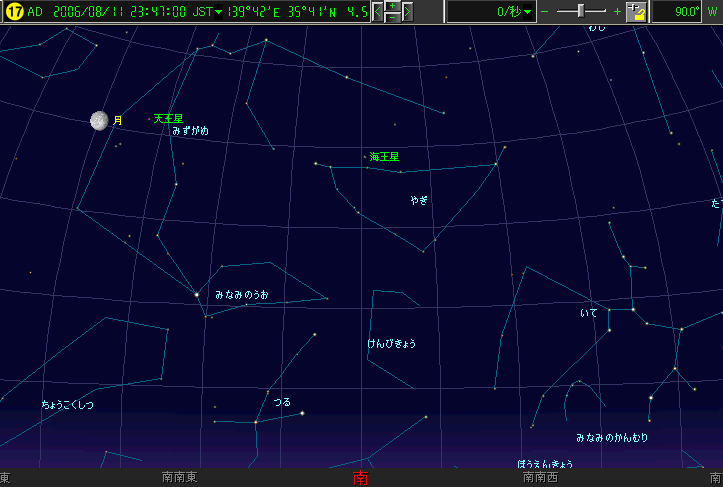
Task: Select the 南南西 direction label
Action: tap(541, 478)
